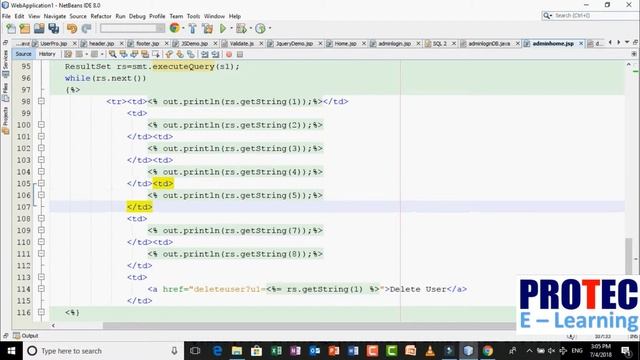Click the editor horizontal scrollbar thumb
This screenshot has width=640, height=360.
point(309,325)
